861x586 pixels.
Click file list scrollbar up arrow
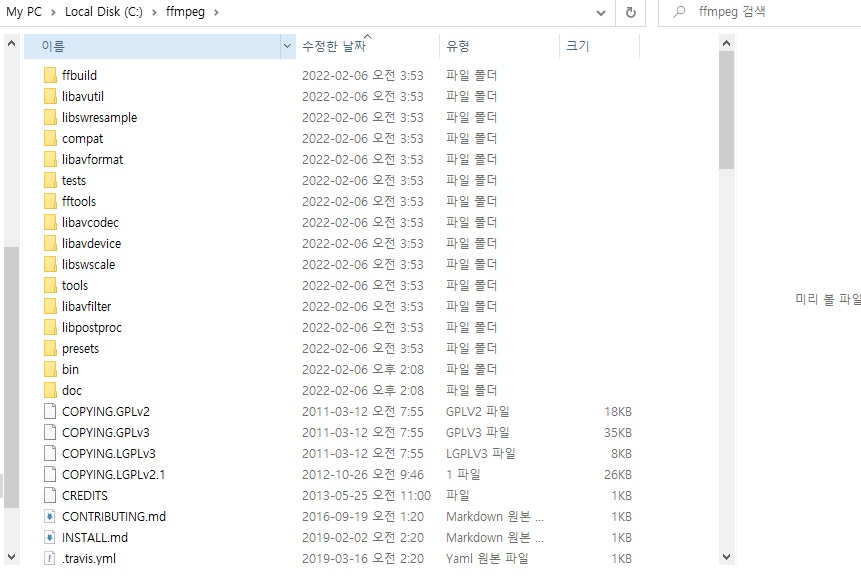tap(726, 43)
